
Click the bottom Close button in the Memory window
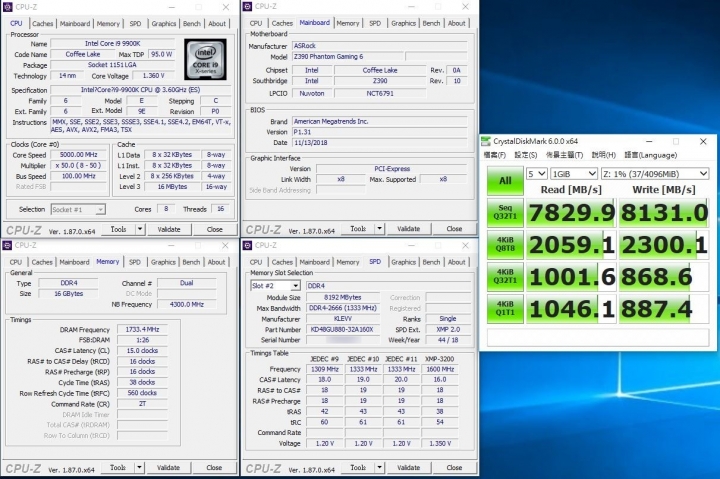tap(214, 467)
